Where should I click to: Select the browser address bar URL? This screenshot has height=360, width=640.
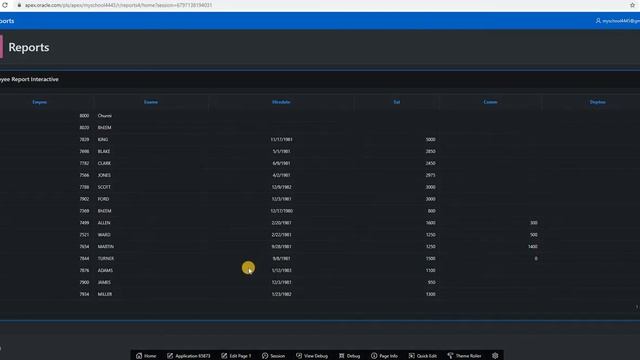(118, 5)
